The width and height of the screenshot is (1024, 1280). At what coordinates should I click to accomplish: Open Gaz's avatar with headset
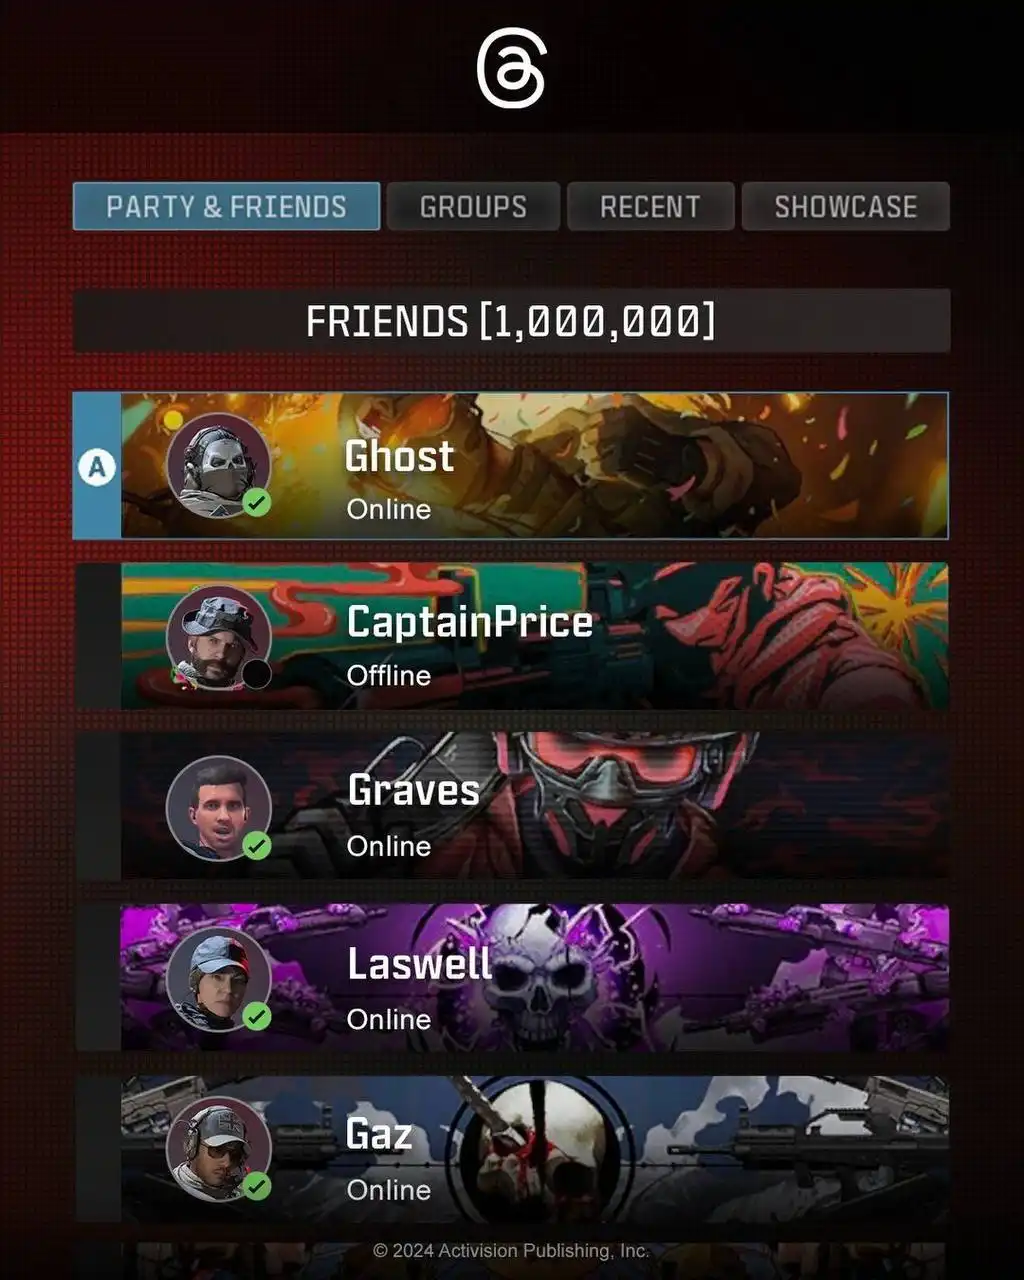(218, 1149)
